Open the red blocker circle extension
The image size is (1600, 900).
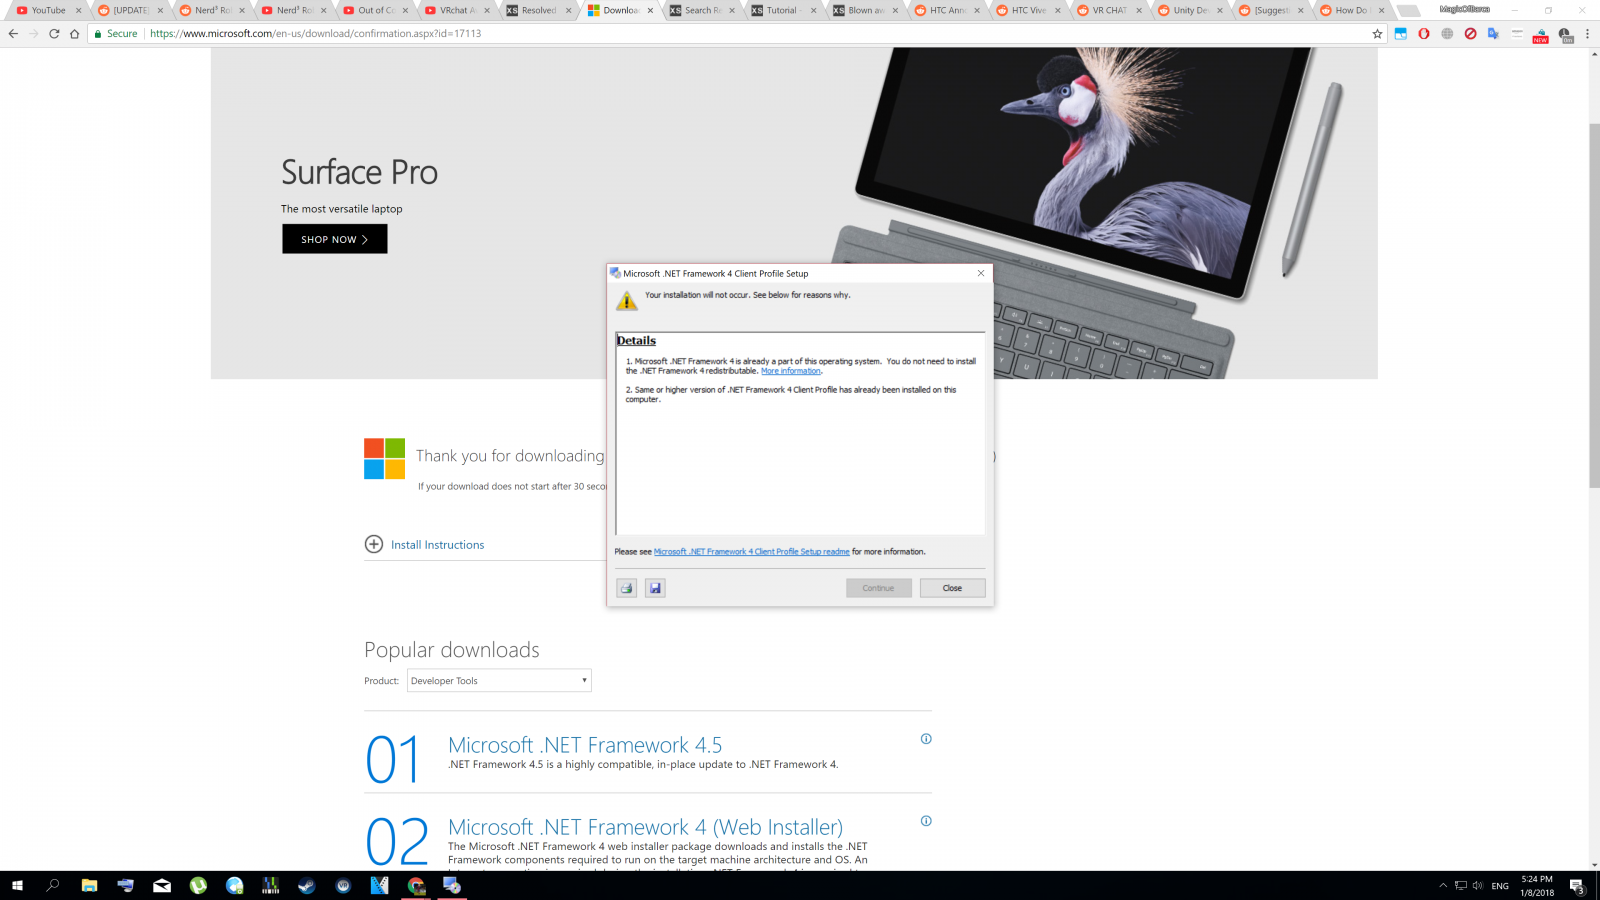(1470, 33)
